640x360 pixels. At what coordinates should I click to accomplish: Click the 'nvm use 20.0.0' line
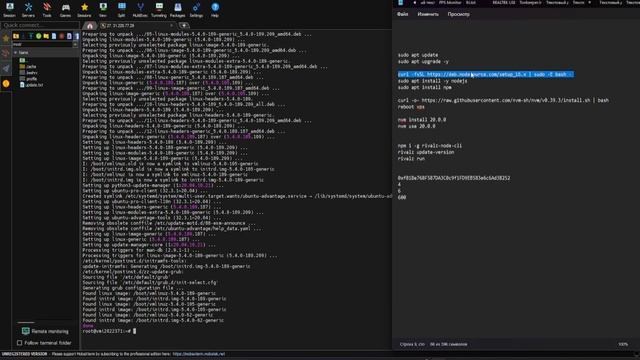pyautogui.click(x=417, y=126)
